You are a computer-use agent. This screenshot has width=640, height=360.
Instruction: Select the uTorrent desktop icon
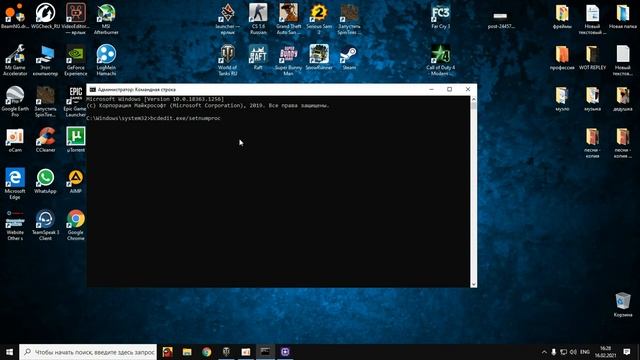(x=76, y=140)
